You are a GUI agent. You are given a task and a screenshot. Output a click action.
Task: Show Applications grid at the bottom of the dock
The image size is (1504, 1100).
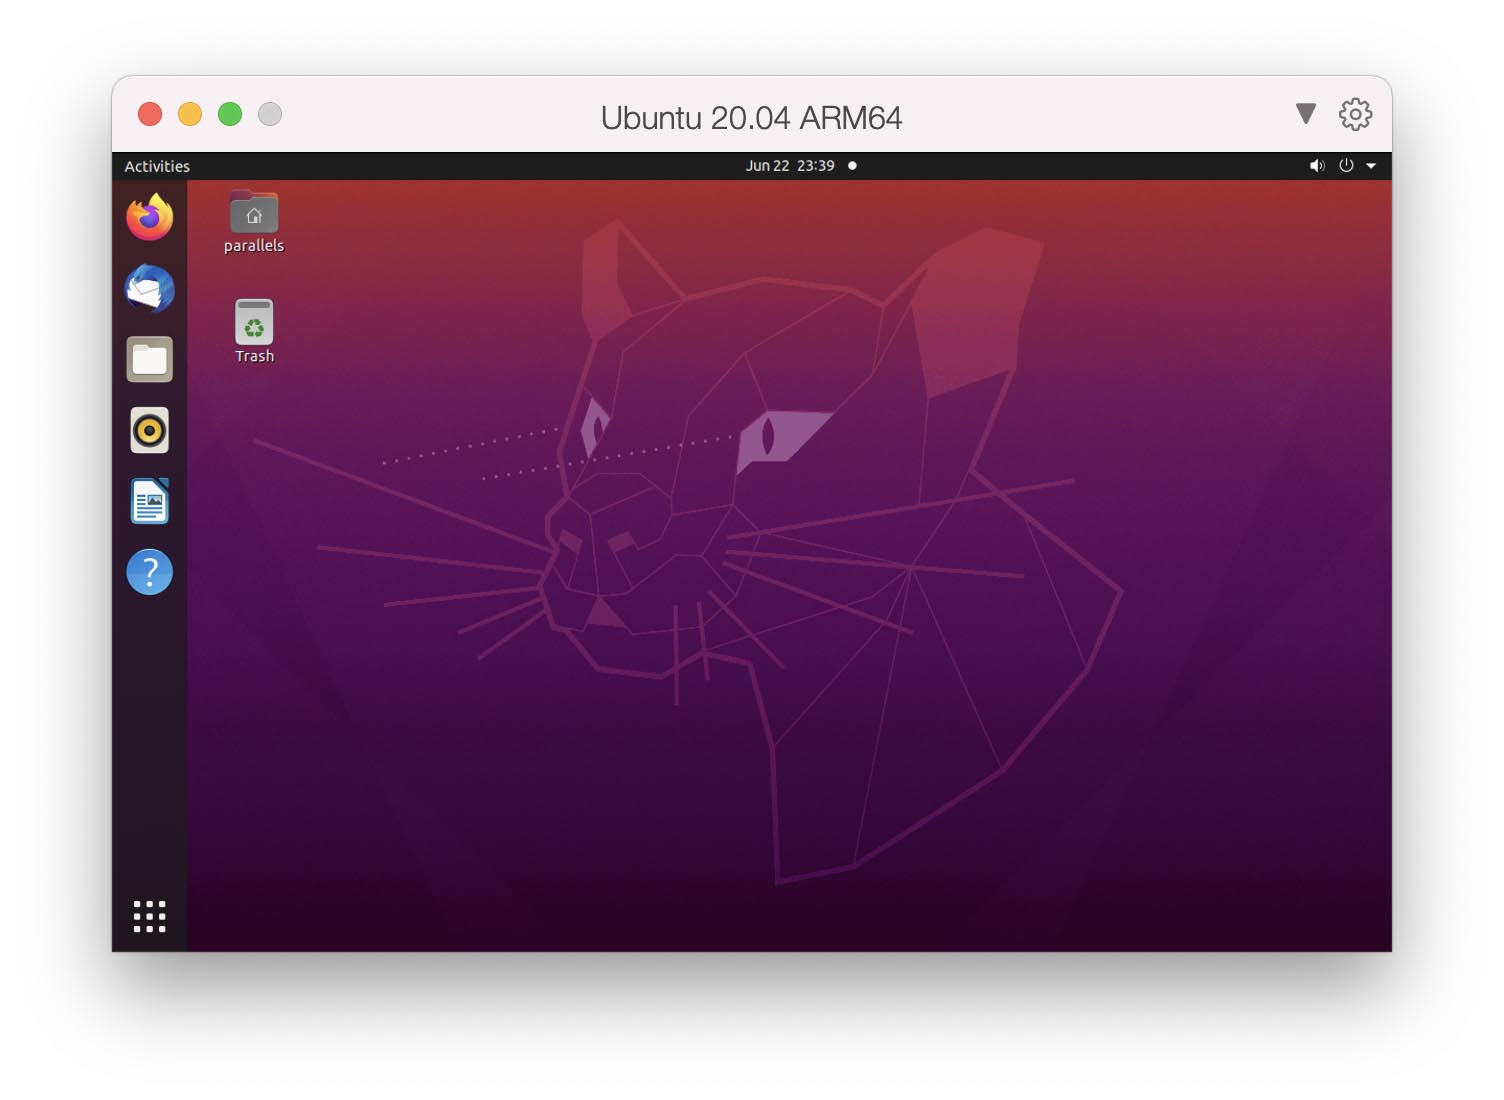pyautogui.click(x=150, y=916)
